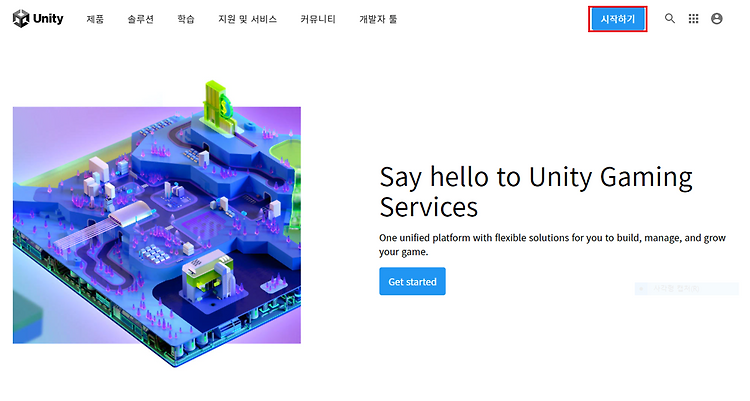Click the Unity cube logo icon
The width and height of the screenshot is (750, 401).
pyautogui.click(x=21, y=19)
